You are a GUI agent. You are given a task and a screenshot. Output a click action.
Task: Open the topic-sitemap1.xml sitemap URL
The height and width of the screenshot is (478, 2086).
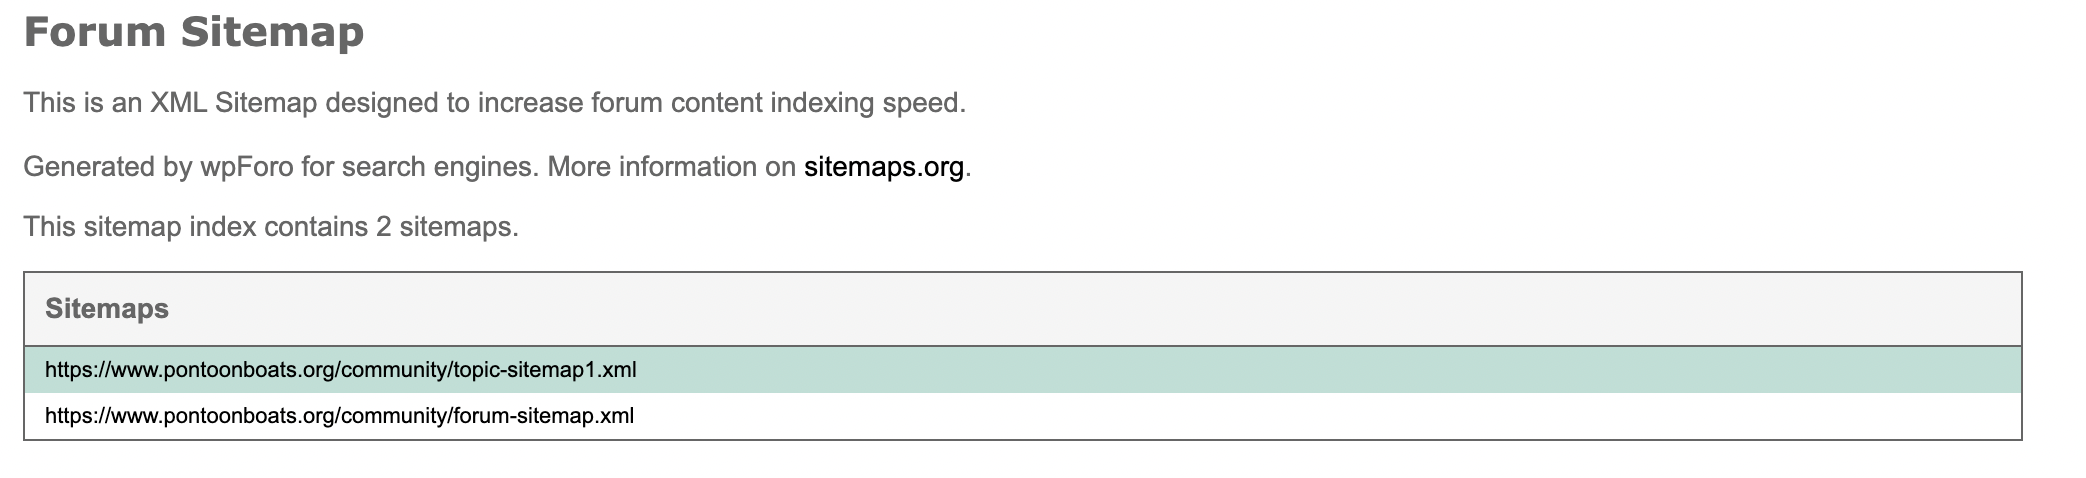(341, 370)
